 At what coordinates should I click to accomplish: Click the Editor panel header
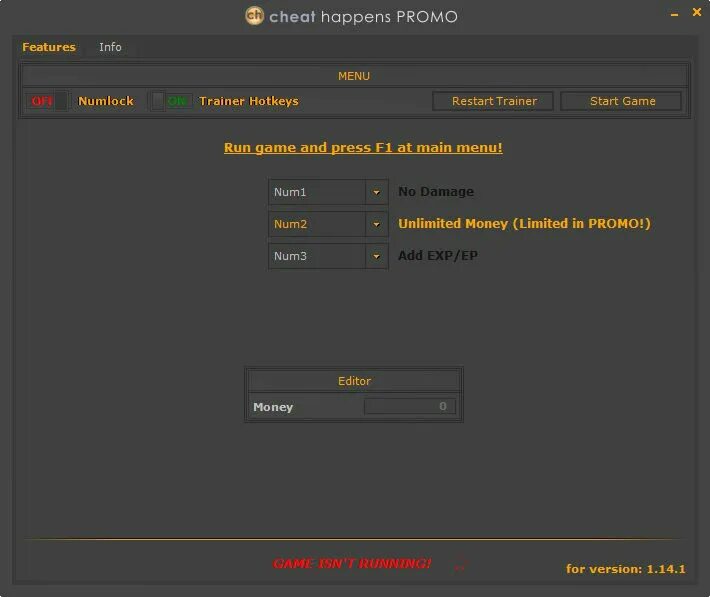click(x=354, y=381)
